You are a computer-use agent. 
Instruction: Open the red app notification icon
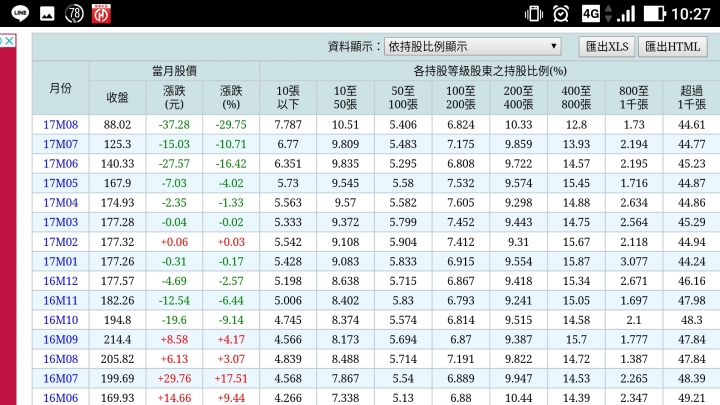101,14
